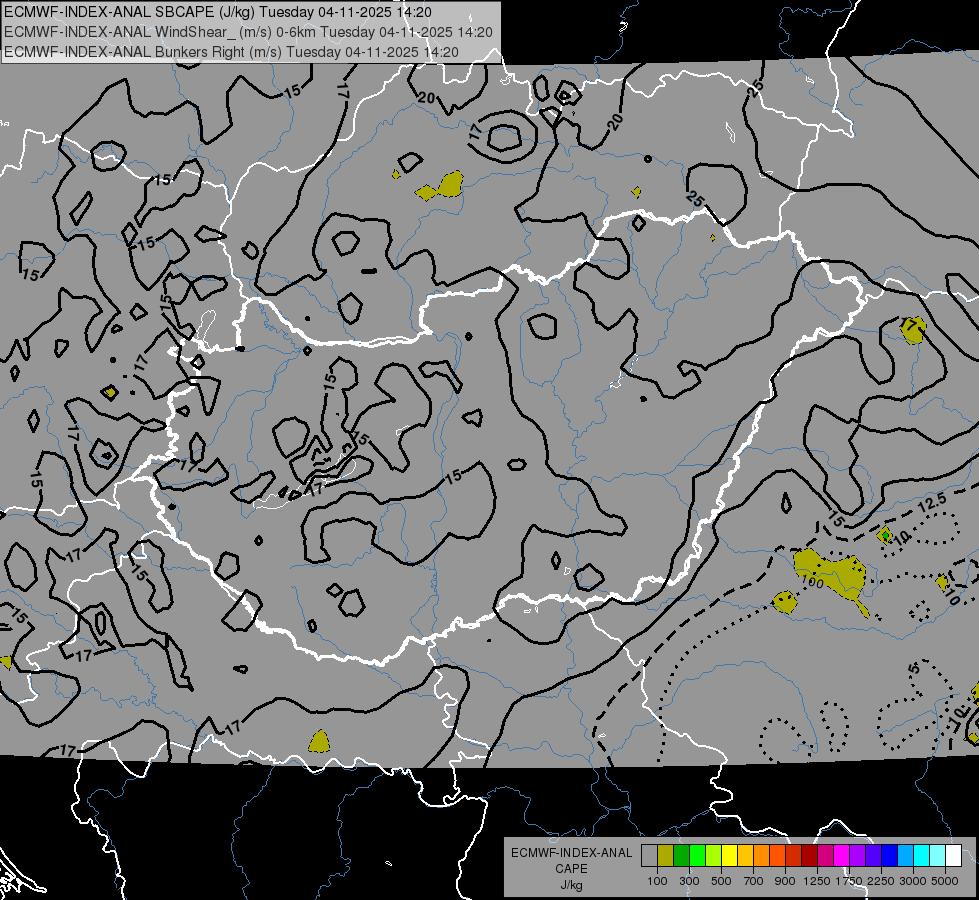The height and width of the screenshot is (900, 979).
Task: Select the gray swatch in CAPE legend
Action: coord(649,856)
